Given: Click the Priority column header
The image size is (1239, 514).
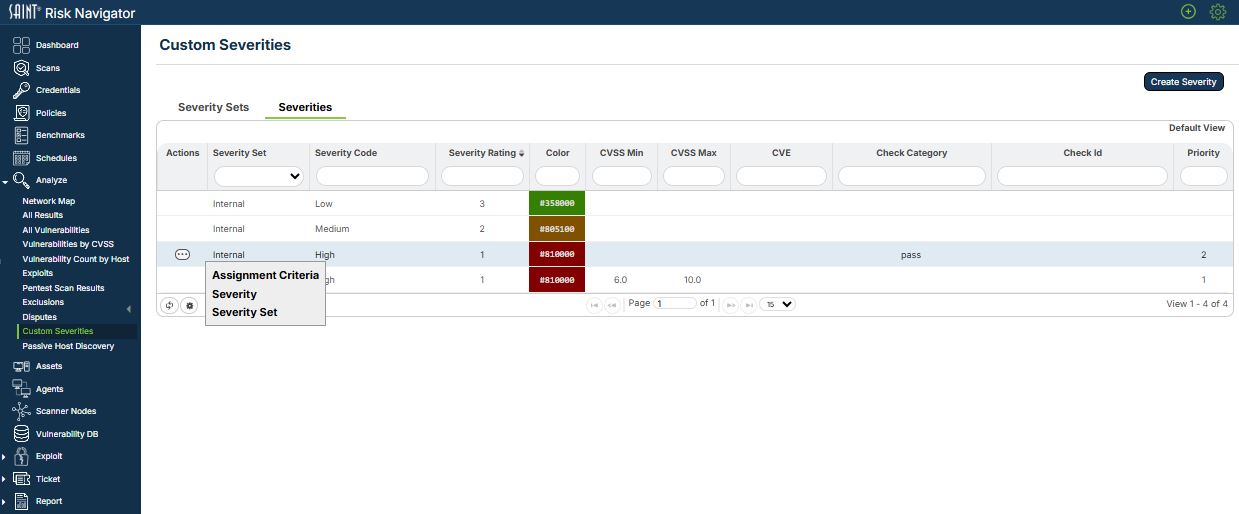Looking at the screenshot, I should [1203, 153].
